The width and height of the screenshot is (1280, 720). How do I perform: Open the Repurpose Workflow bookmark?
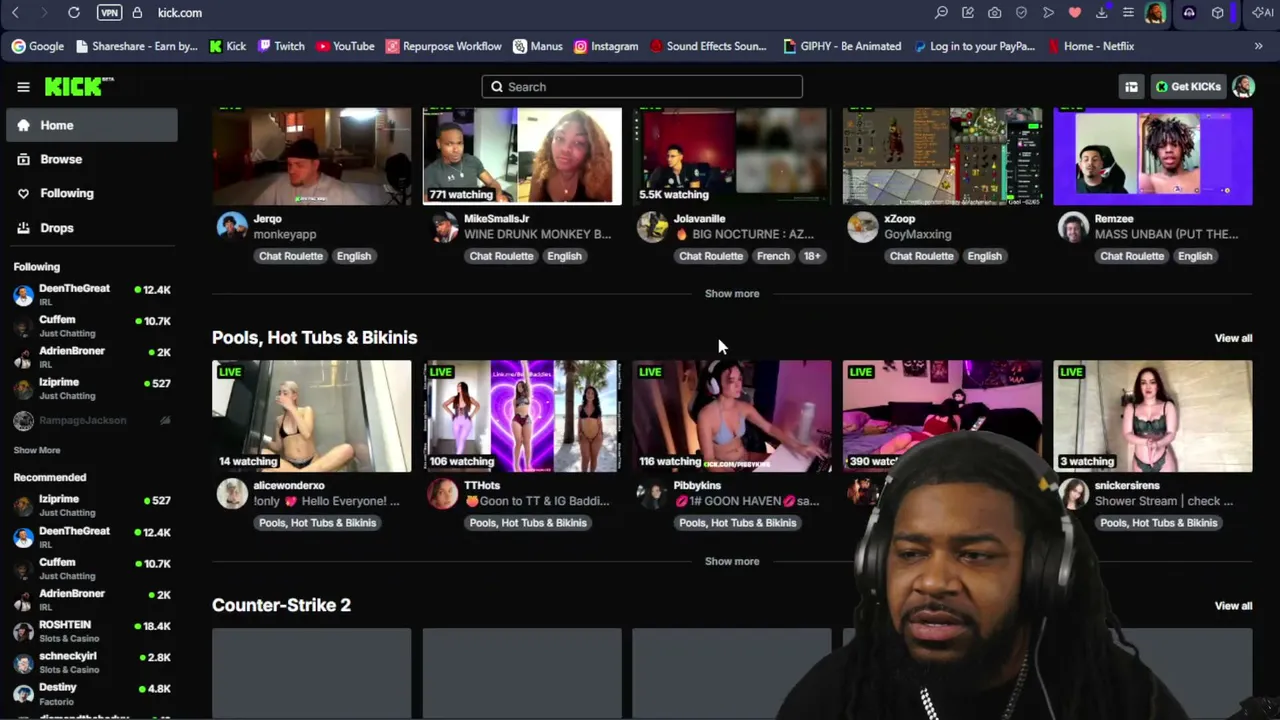[x=444, y=46]
